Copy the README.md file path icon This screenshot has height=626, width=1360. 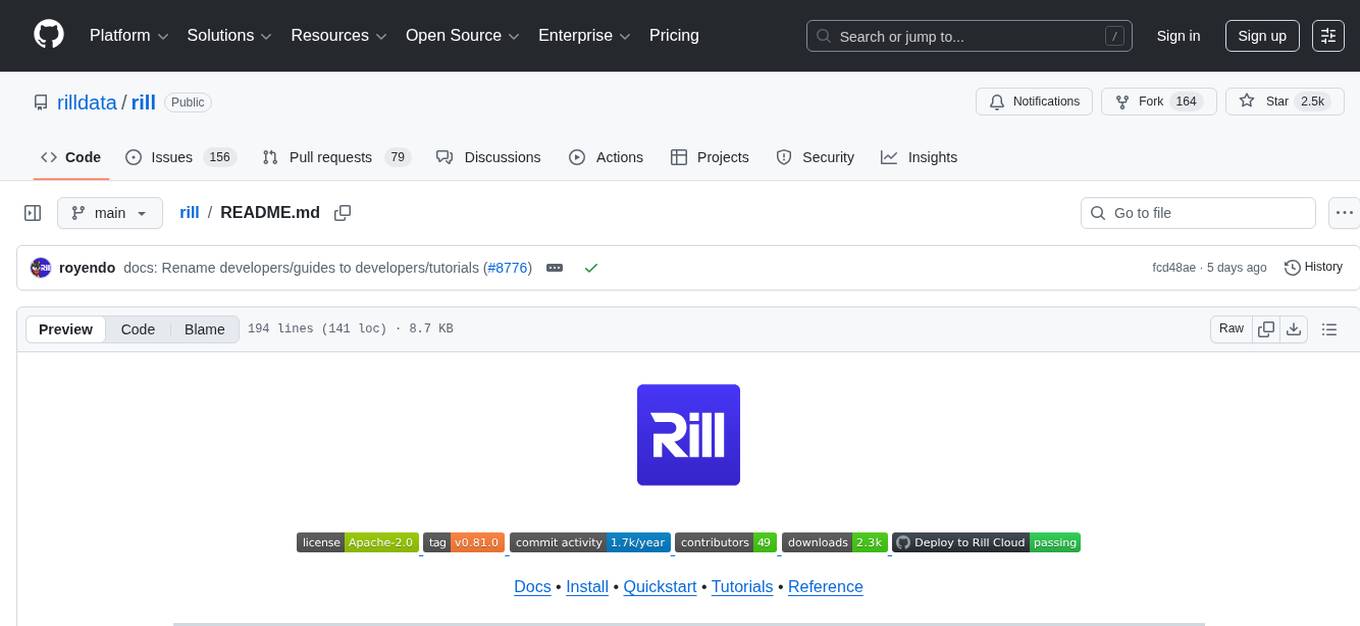343,212
